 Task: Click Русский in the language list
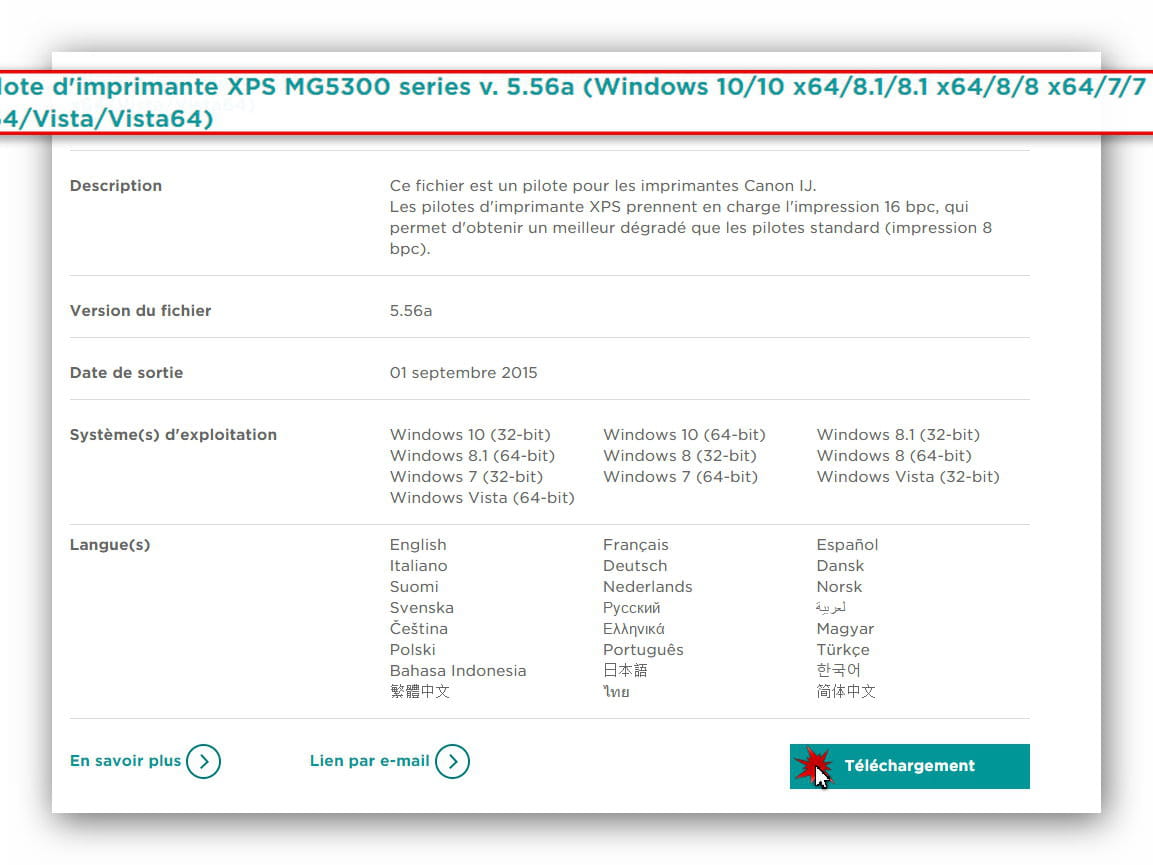pyautogui.click(x=631, y=608)
